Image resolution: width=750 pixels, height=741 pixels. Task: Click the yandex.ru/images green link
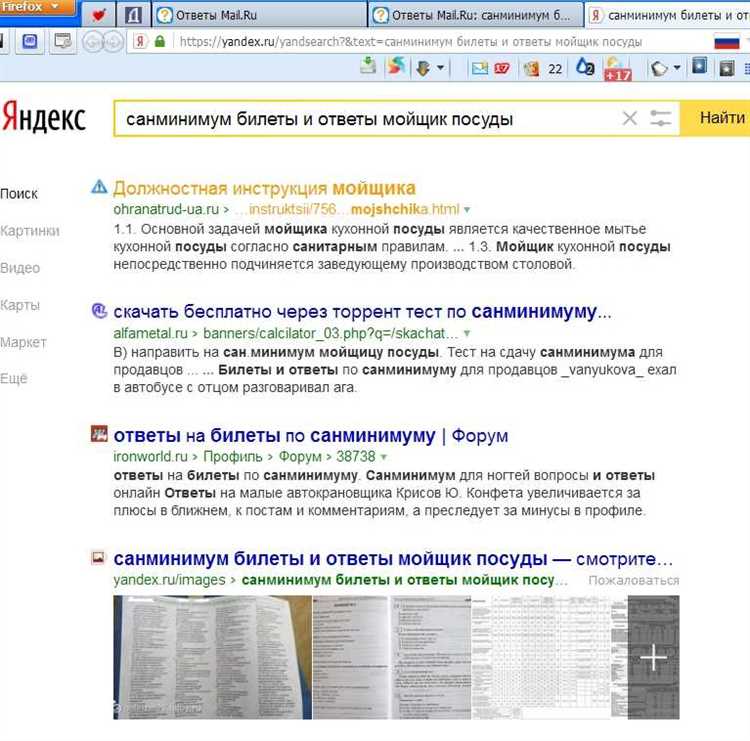coord(169,580)
